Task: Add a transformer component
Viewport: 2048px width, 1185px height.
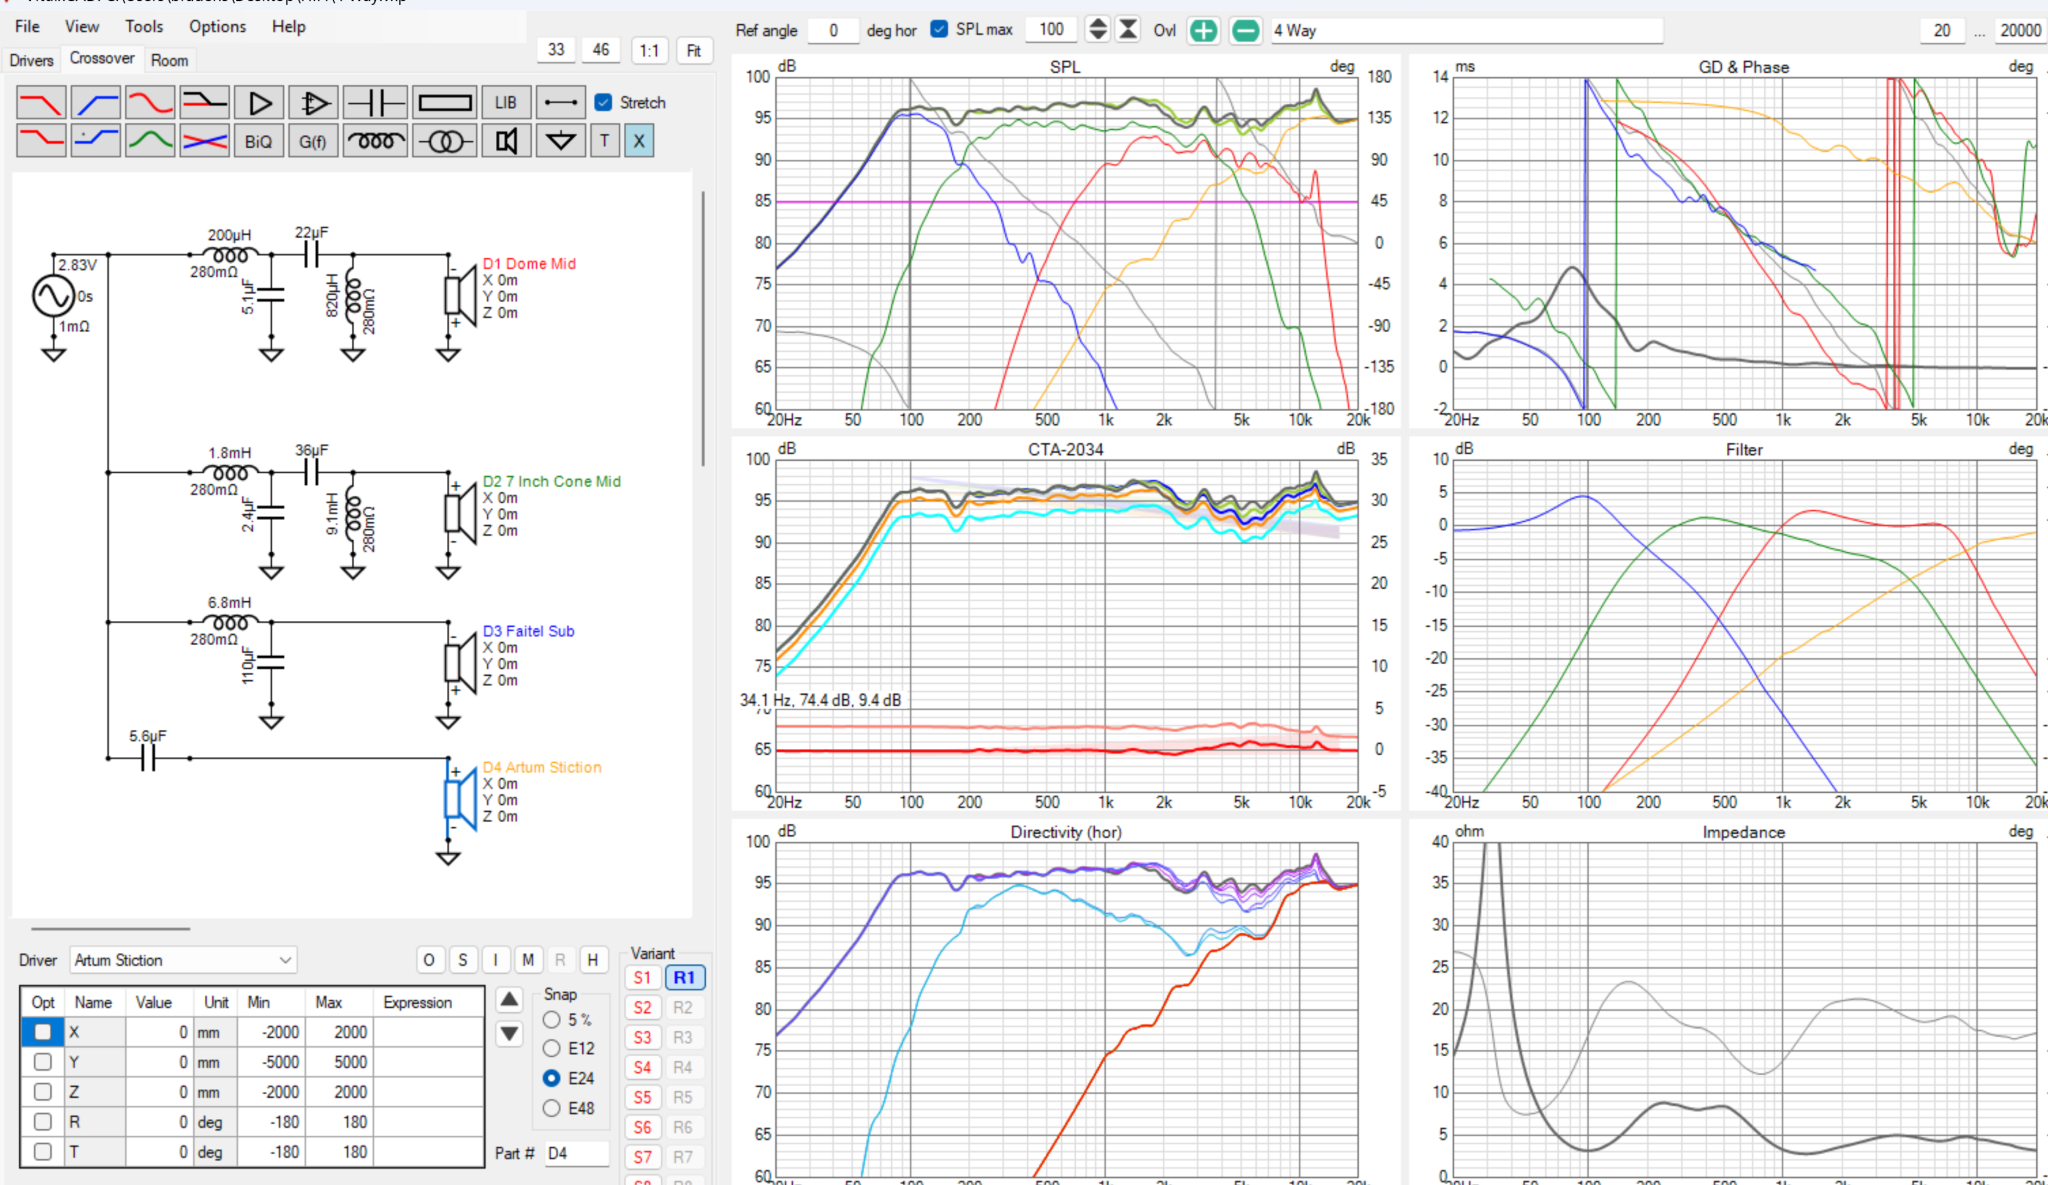Action: coord(445,141)
